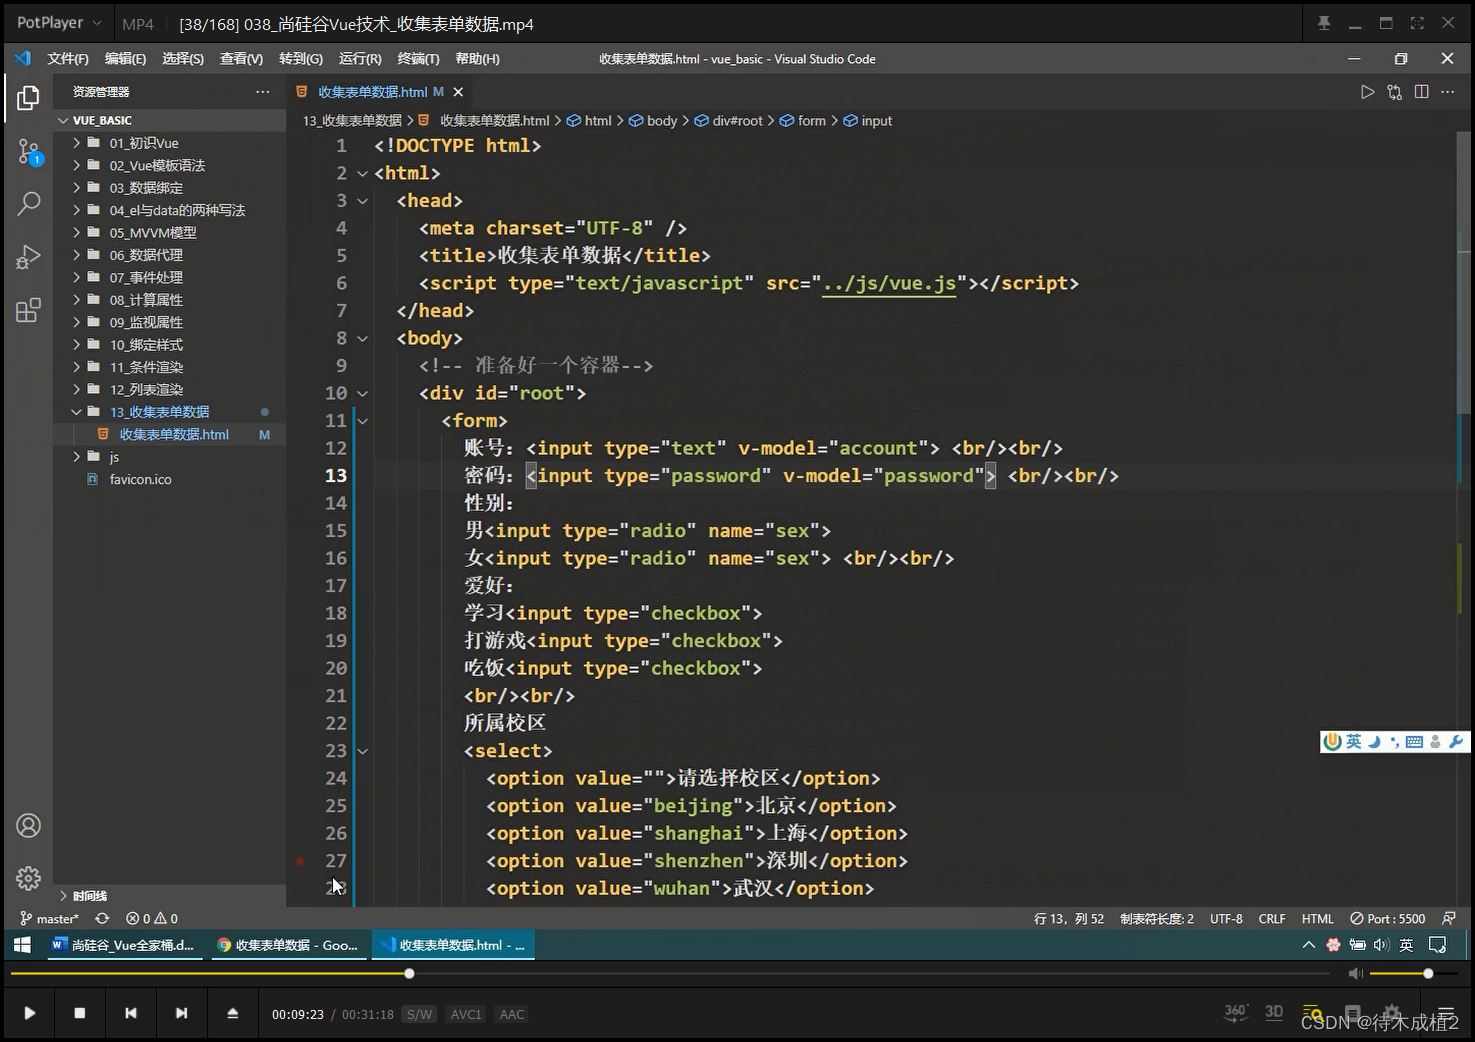Open changes compare icon in editor toolbar

(x=1394, y=92)
